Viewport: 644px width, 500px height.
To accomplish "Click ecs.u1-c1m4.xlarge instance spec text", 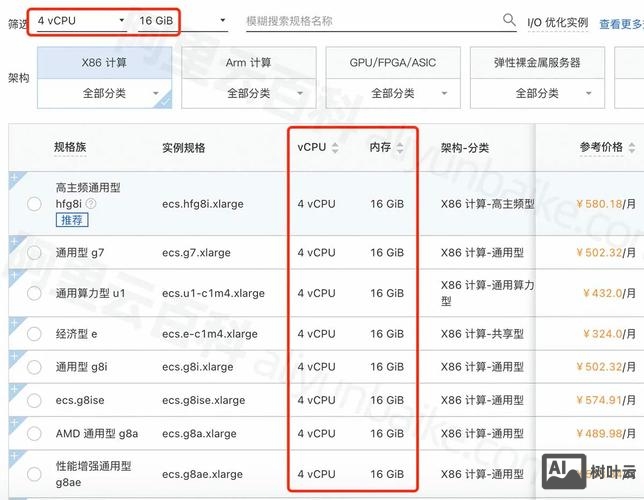I will coord(213,293).
